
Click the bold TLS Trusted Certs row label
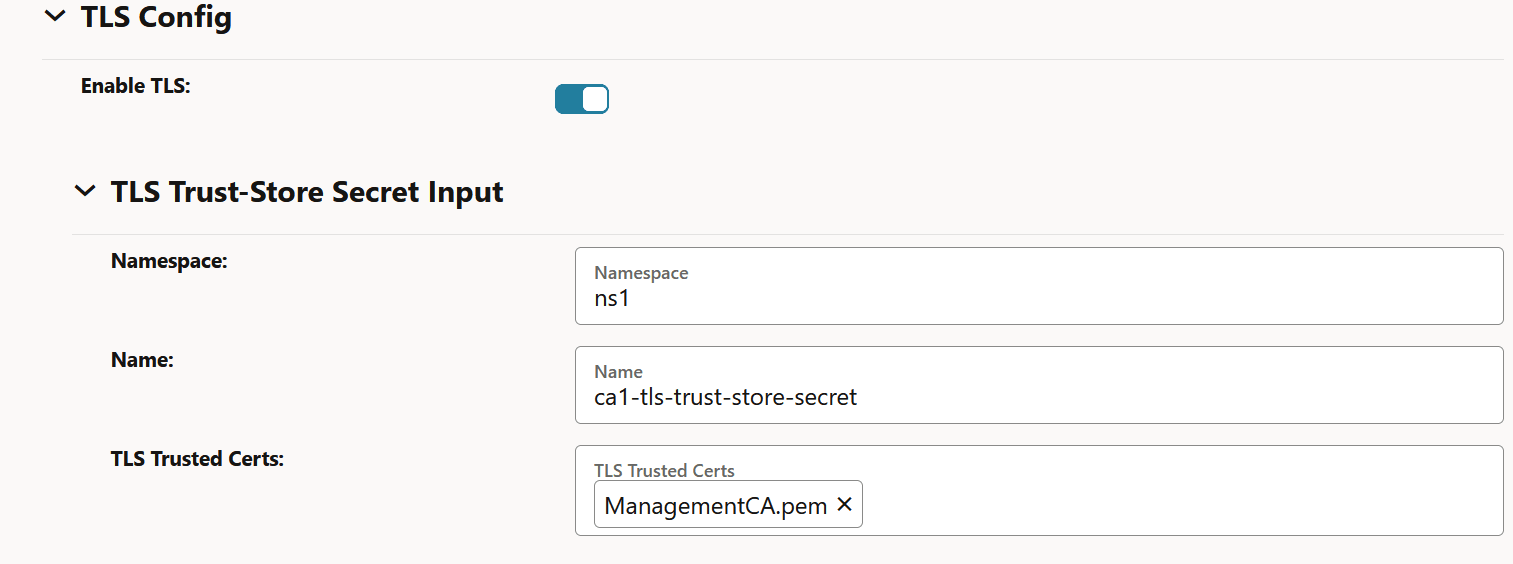(x=197, y=460)
